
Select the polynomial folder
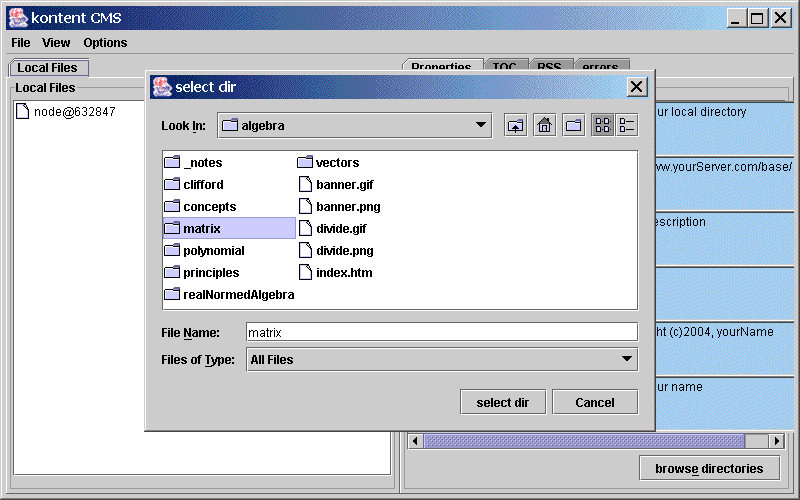205,251
